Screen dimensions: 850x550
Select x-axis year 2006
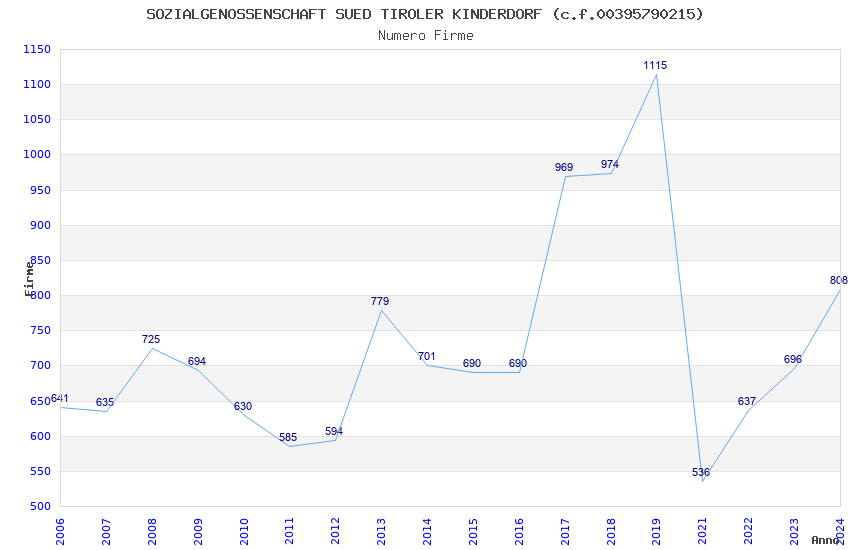coord(60,532)
